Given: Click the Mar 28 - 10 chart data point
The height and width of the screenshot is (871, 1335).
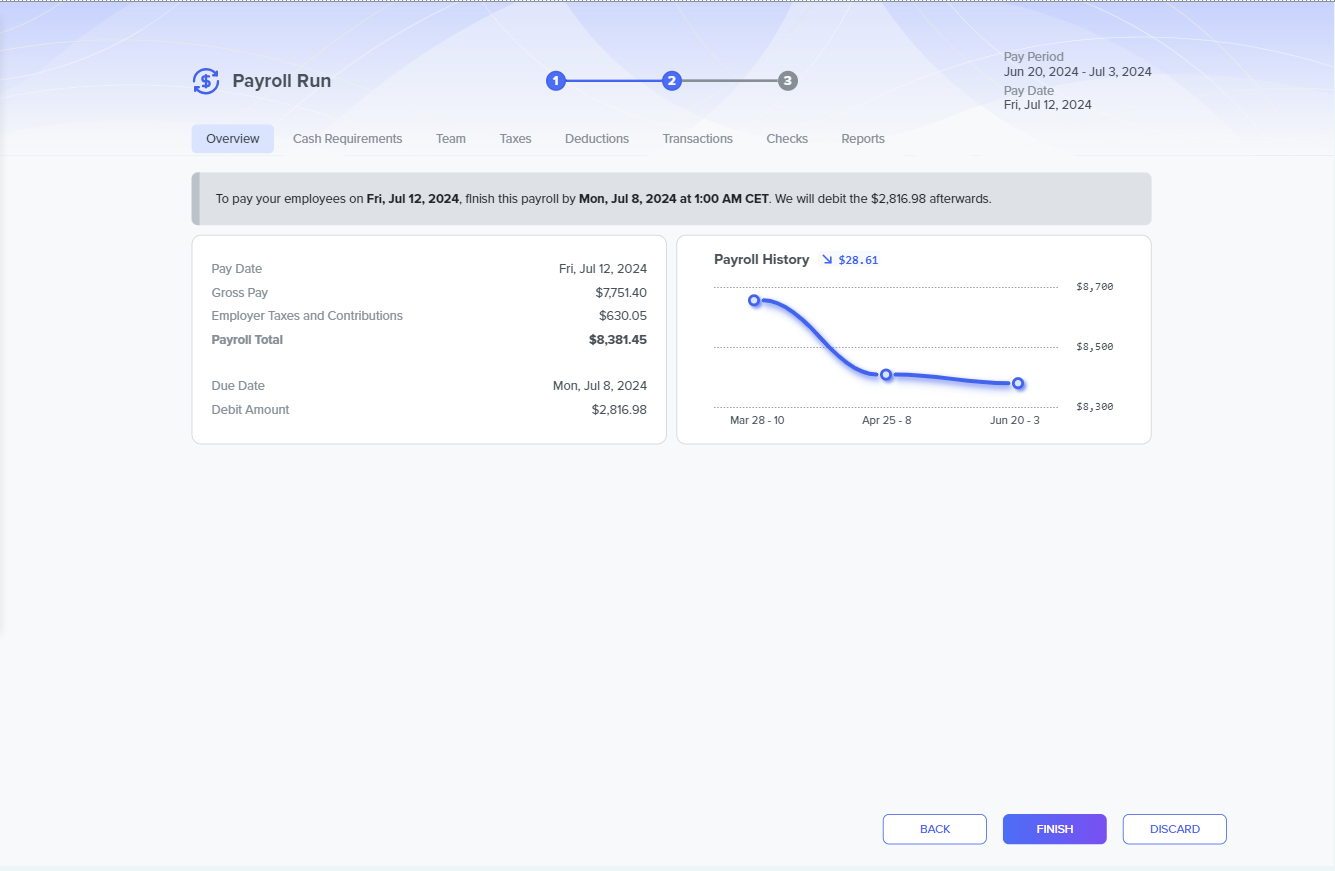Looking at the screenshot, I should point(754,300).
